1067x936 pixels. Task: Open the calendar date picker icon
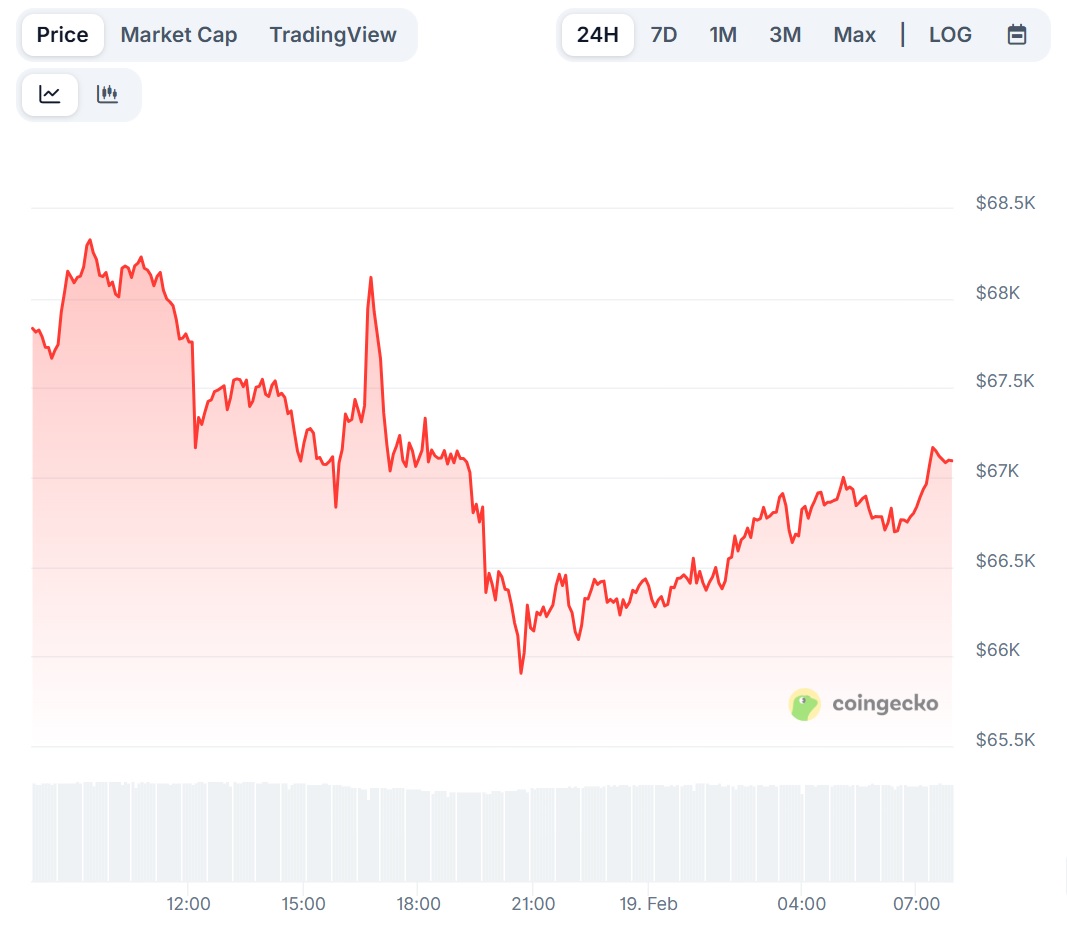1017,35
